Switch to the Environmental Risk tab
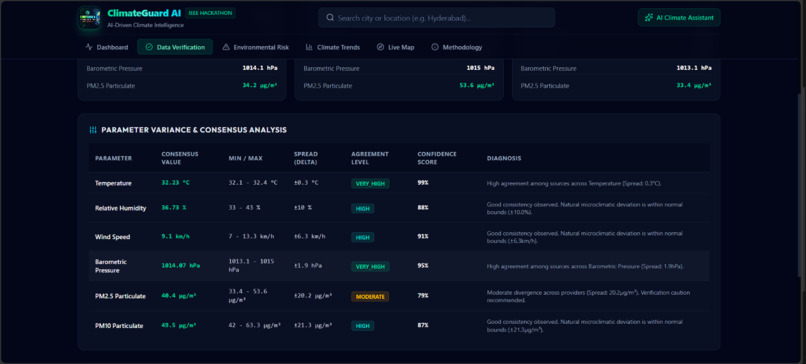Viewport: 806px width, 364px height. click(255, 47)
